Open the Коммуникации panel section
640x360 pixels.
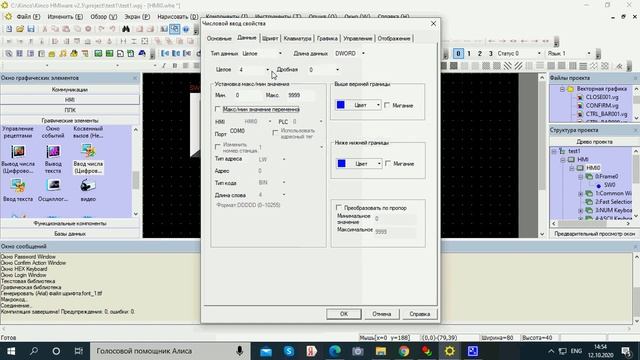[70, 89]
